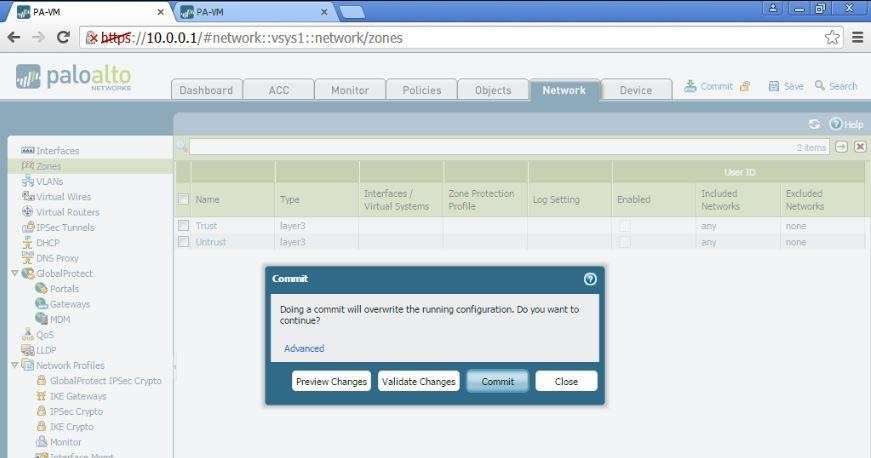
Task: Select the Trust zone checkbox
Action: click(x=183, y=226)
